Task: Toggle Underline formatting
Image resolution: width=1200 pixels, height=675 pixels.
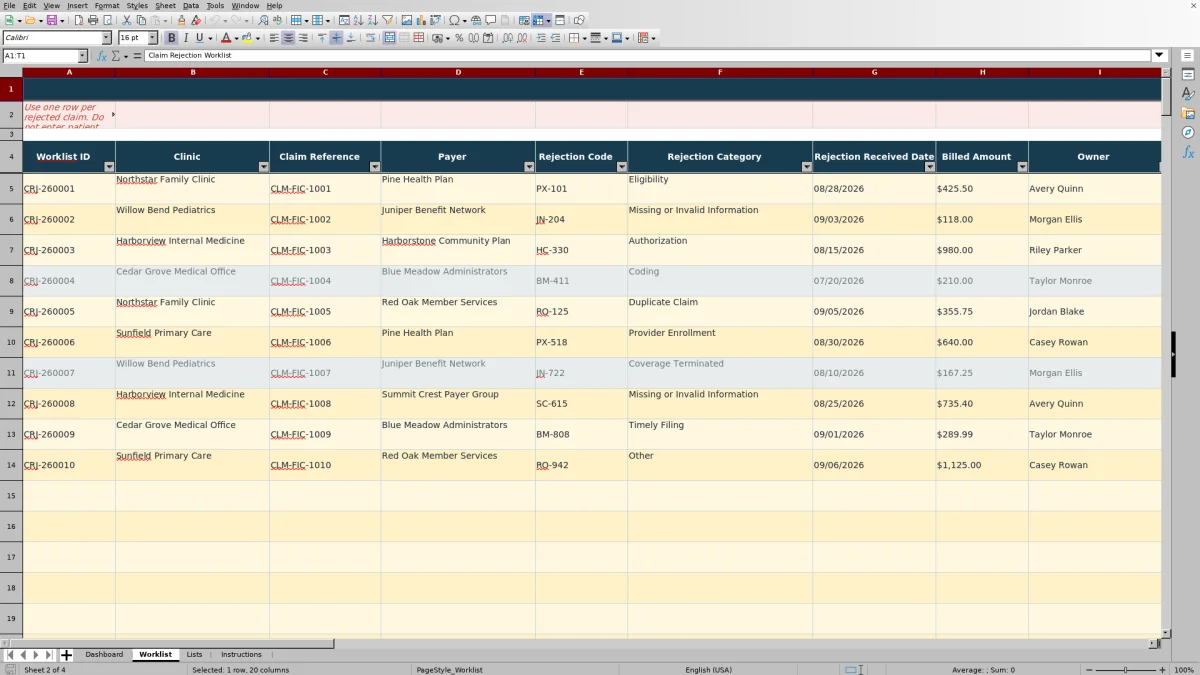Action: [x=199, y=38]
